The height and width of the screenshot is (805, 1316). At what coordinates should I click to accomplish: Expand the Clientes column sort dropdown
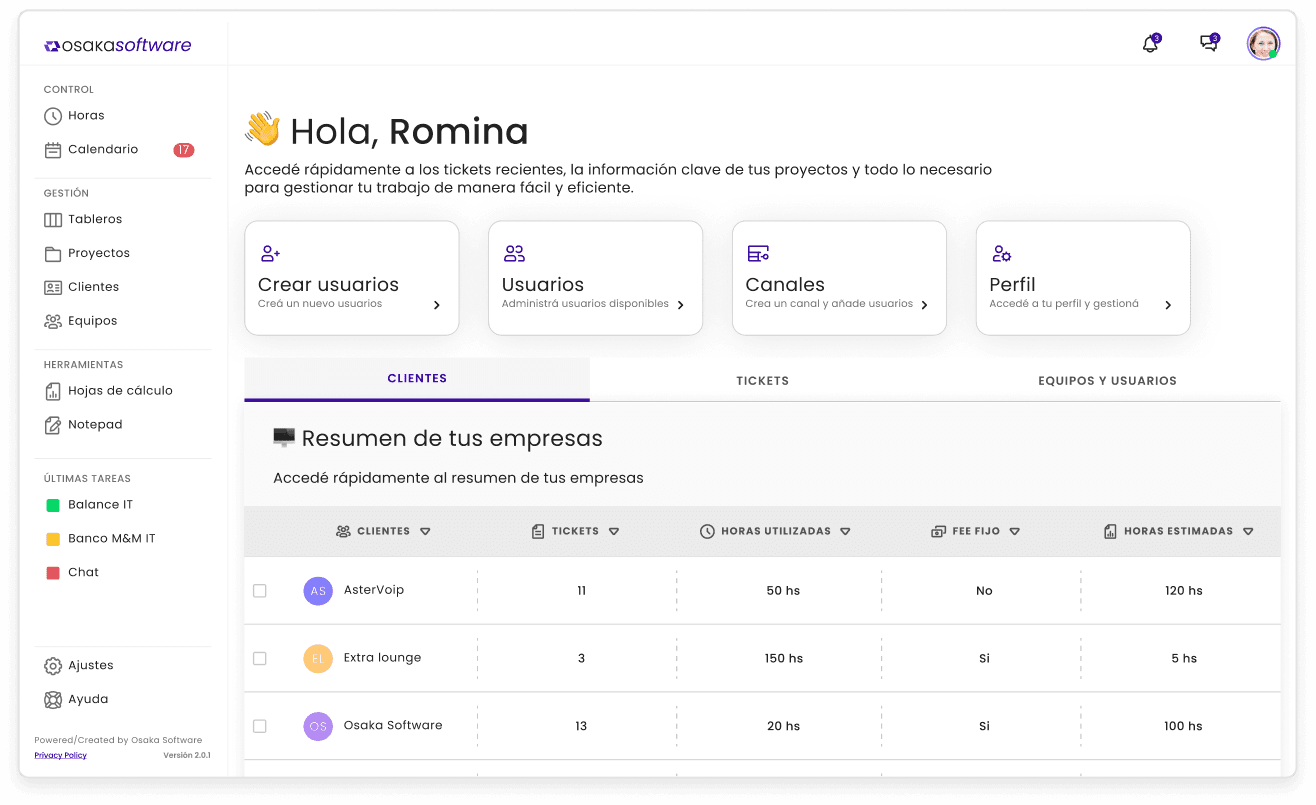point(425,532)
